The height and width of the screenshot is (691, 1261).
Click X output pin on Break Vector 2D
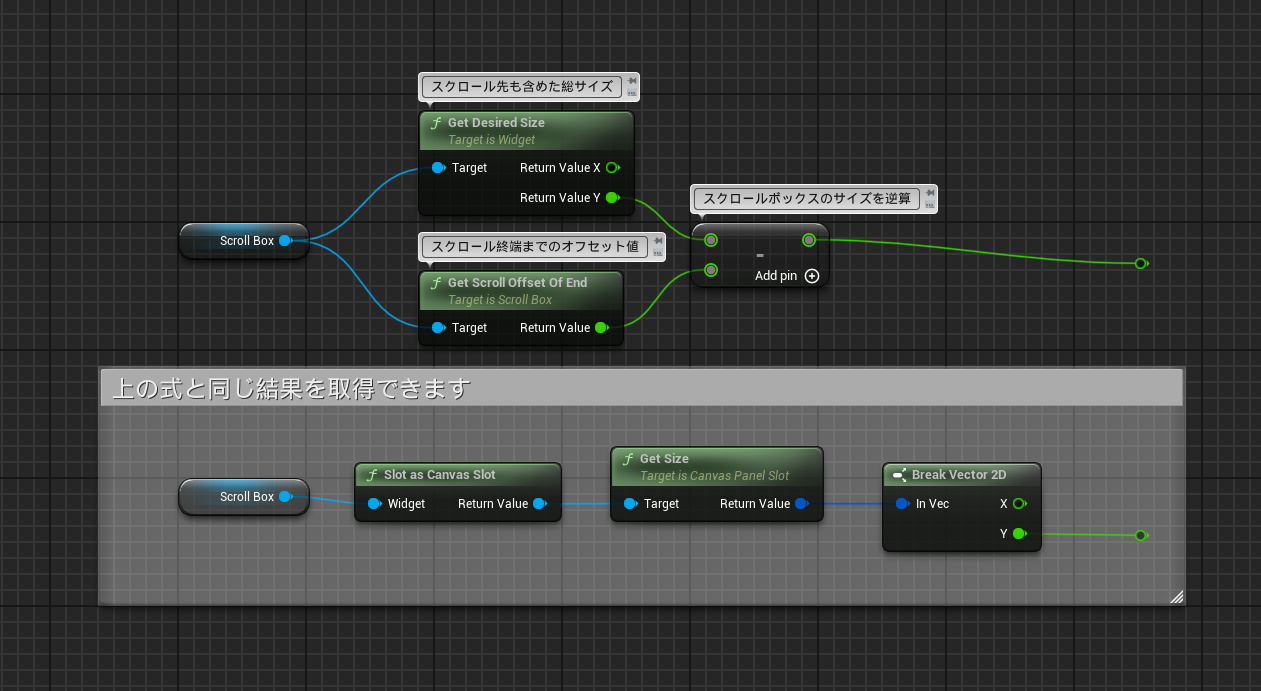tap(1018, 504)
